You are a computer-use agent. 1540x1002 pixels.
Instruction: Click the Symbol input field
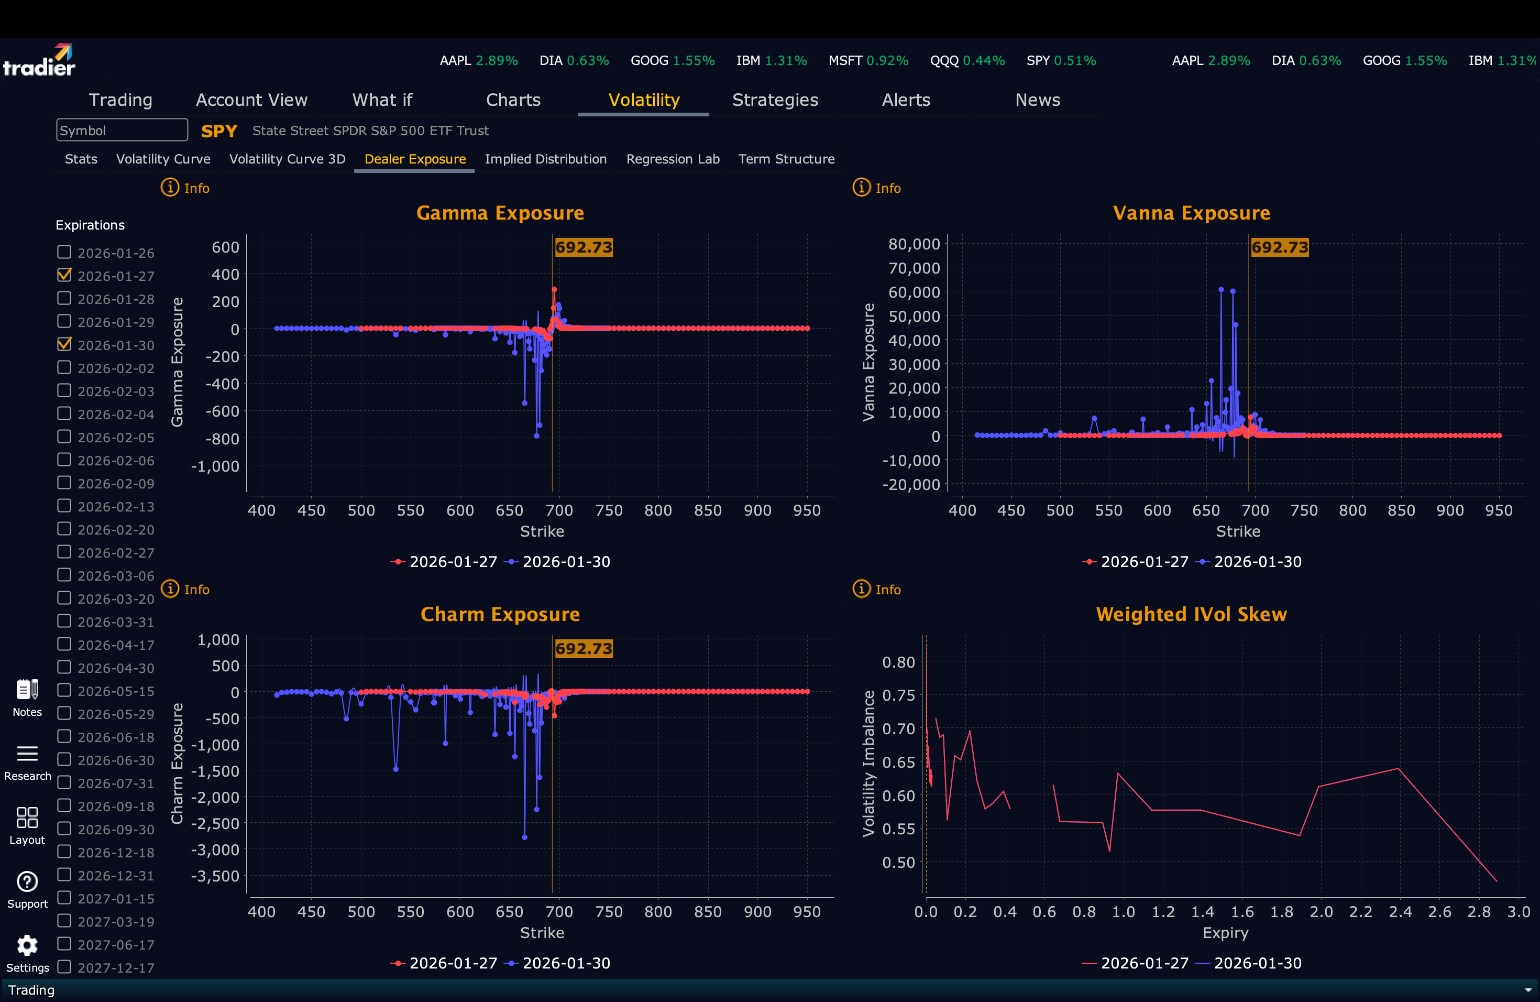coord(122,130)
